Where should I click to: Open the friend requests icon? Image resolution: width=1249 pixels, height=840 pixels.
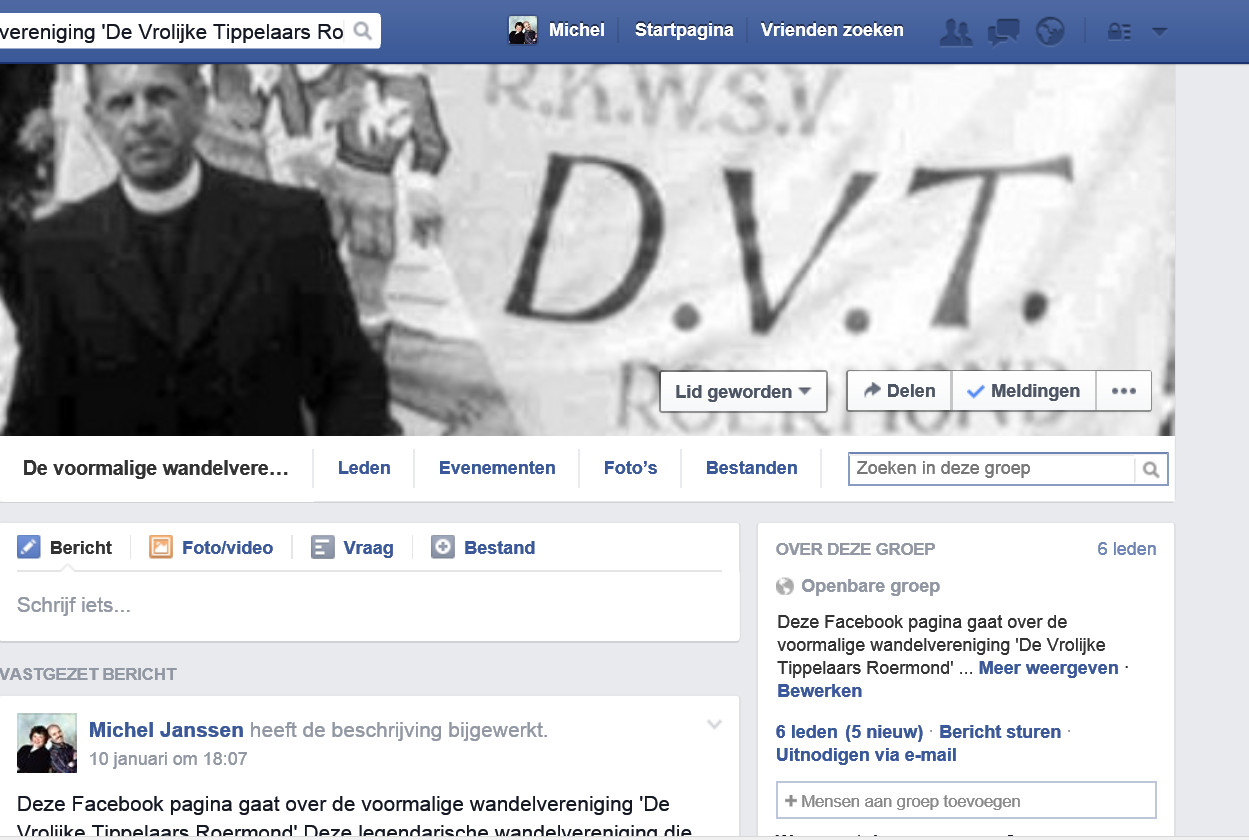[x=956, y=32]
